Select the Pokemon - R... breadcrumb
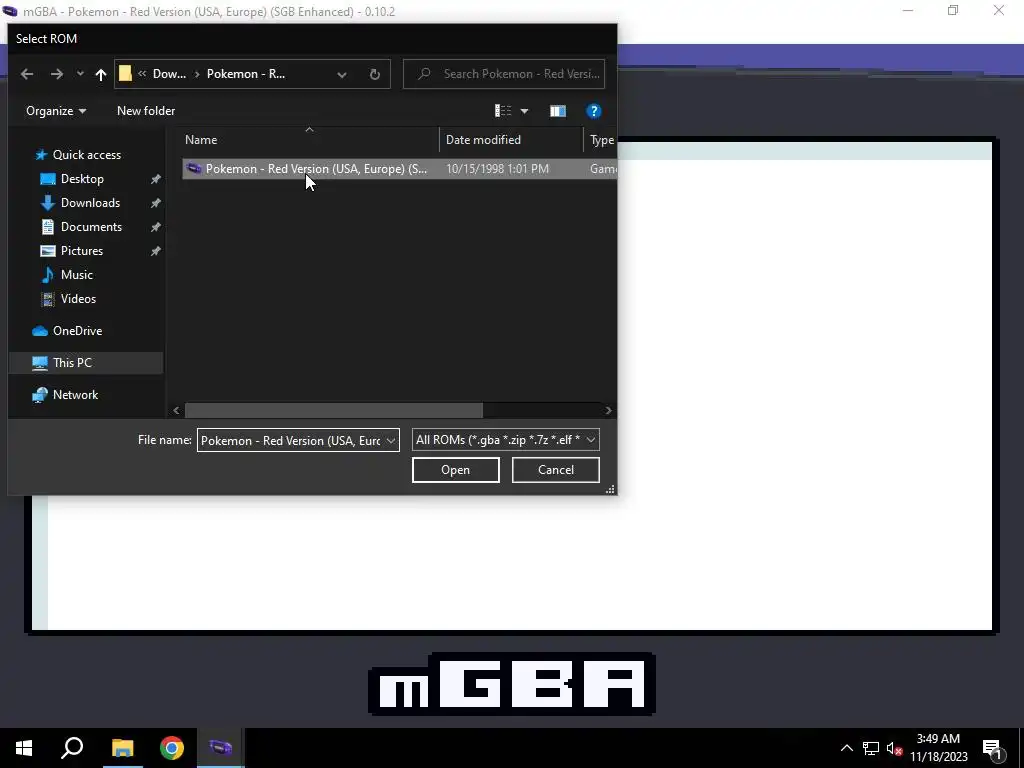1024x768 pixels. click(x=246, y=74)
